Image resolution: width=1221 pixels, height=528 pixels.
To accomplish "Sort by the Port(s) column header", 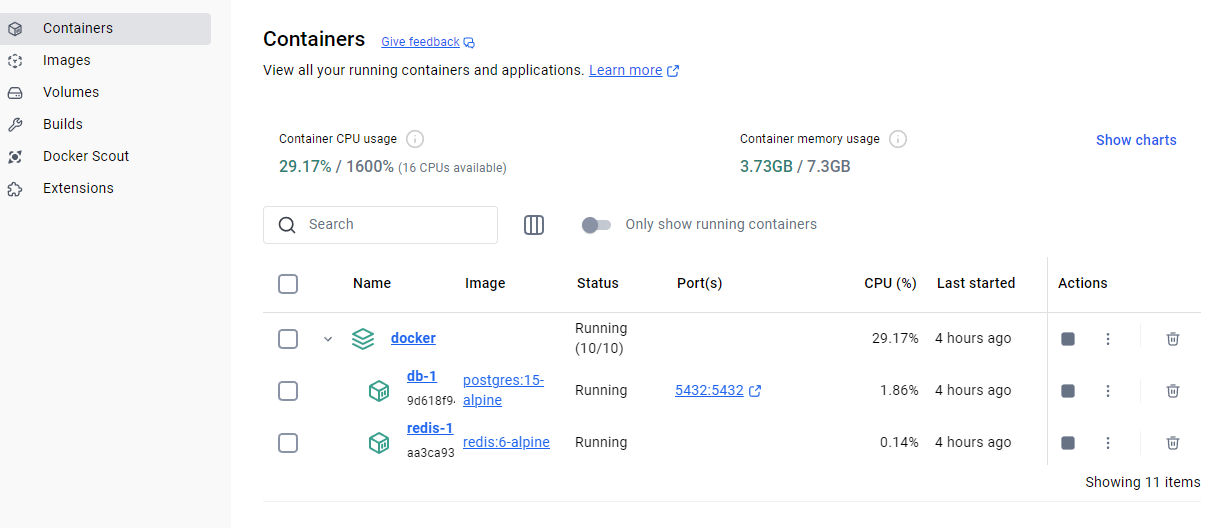I will [x=699, y=283].
